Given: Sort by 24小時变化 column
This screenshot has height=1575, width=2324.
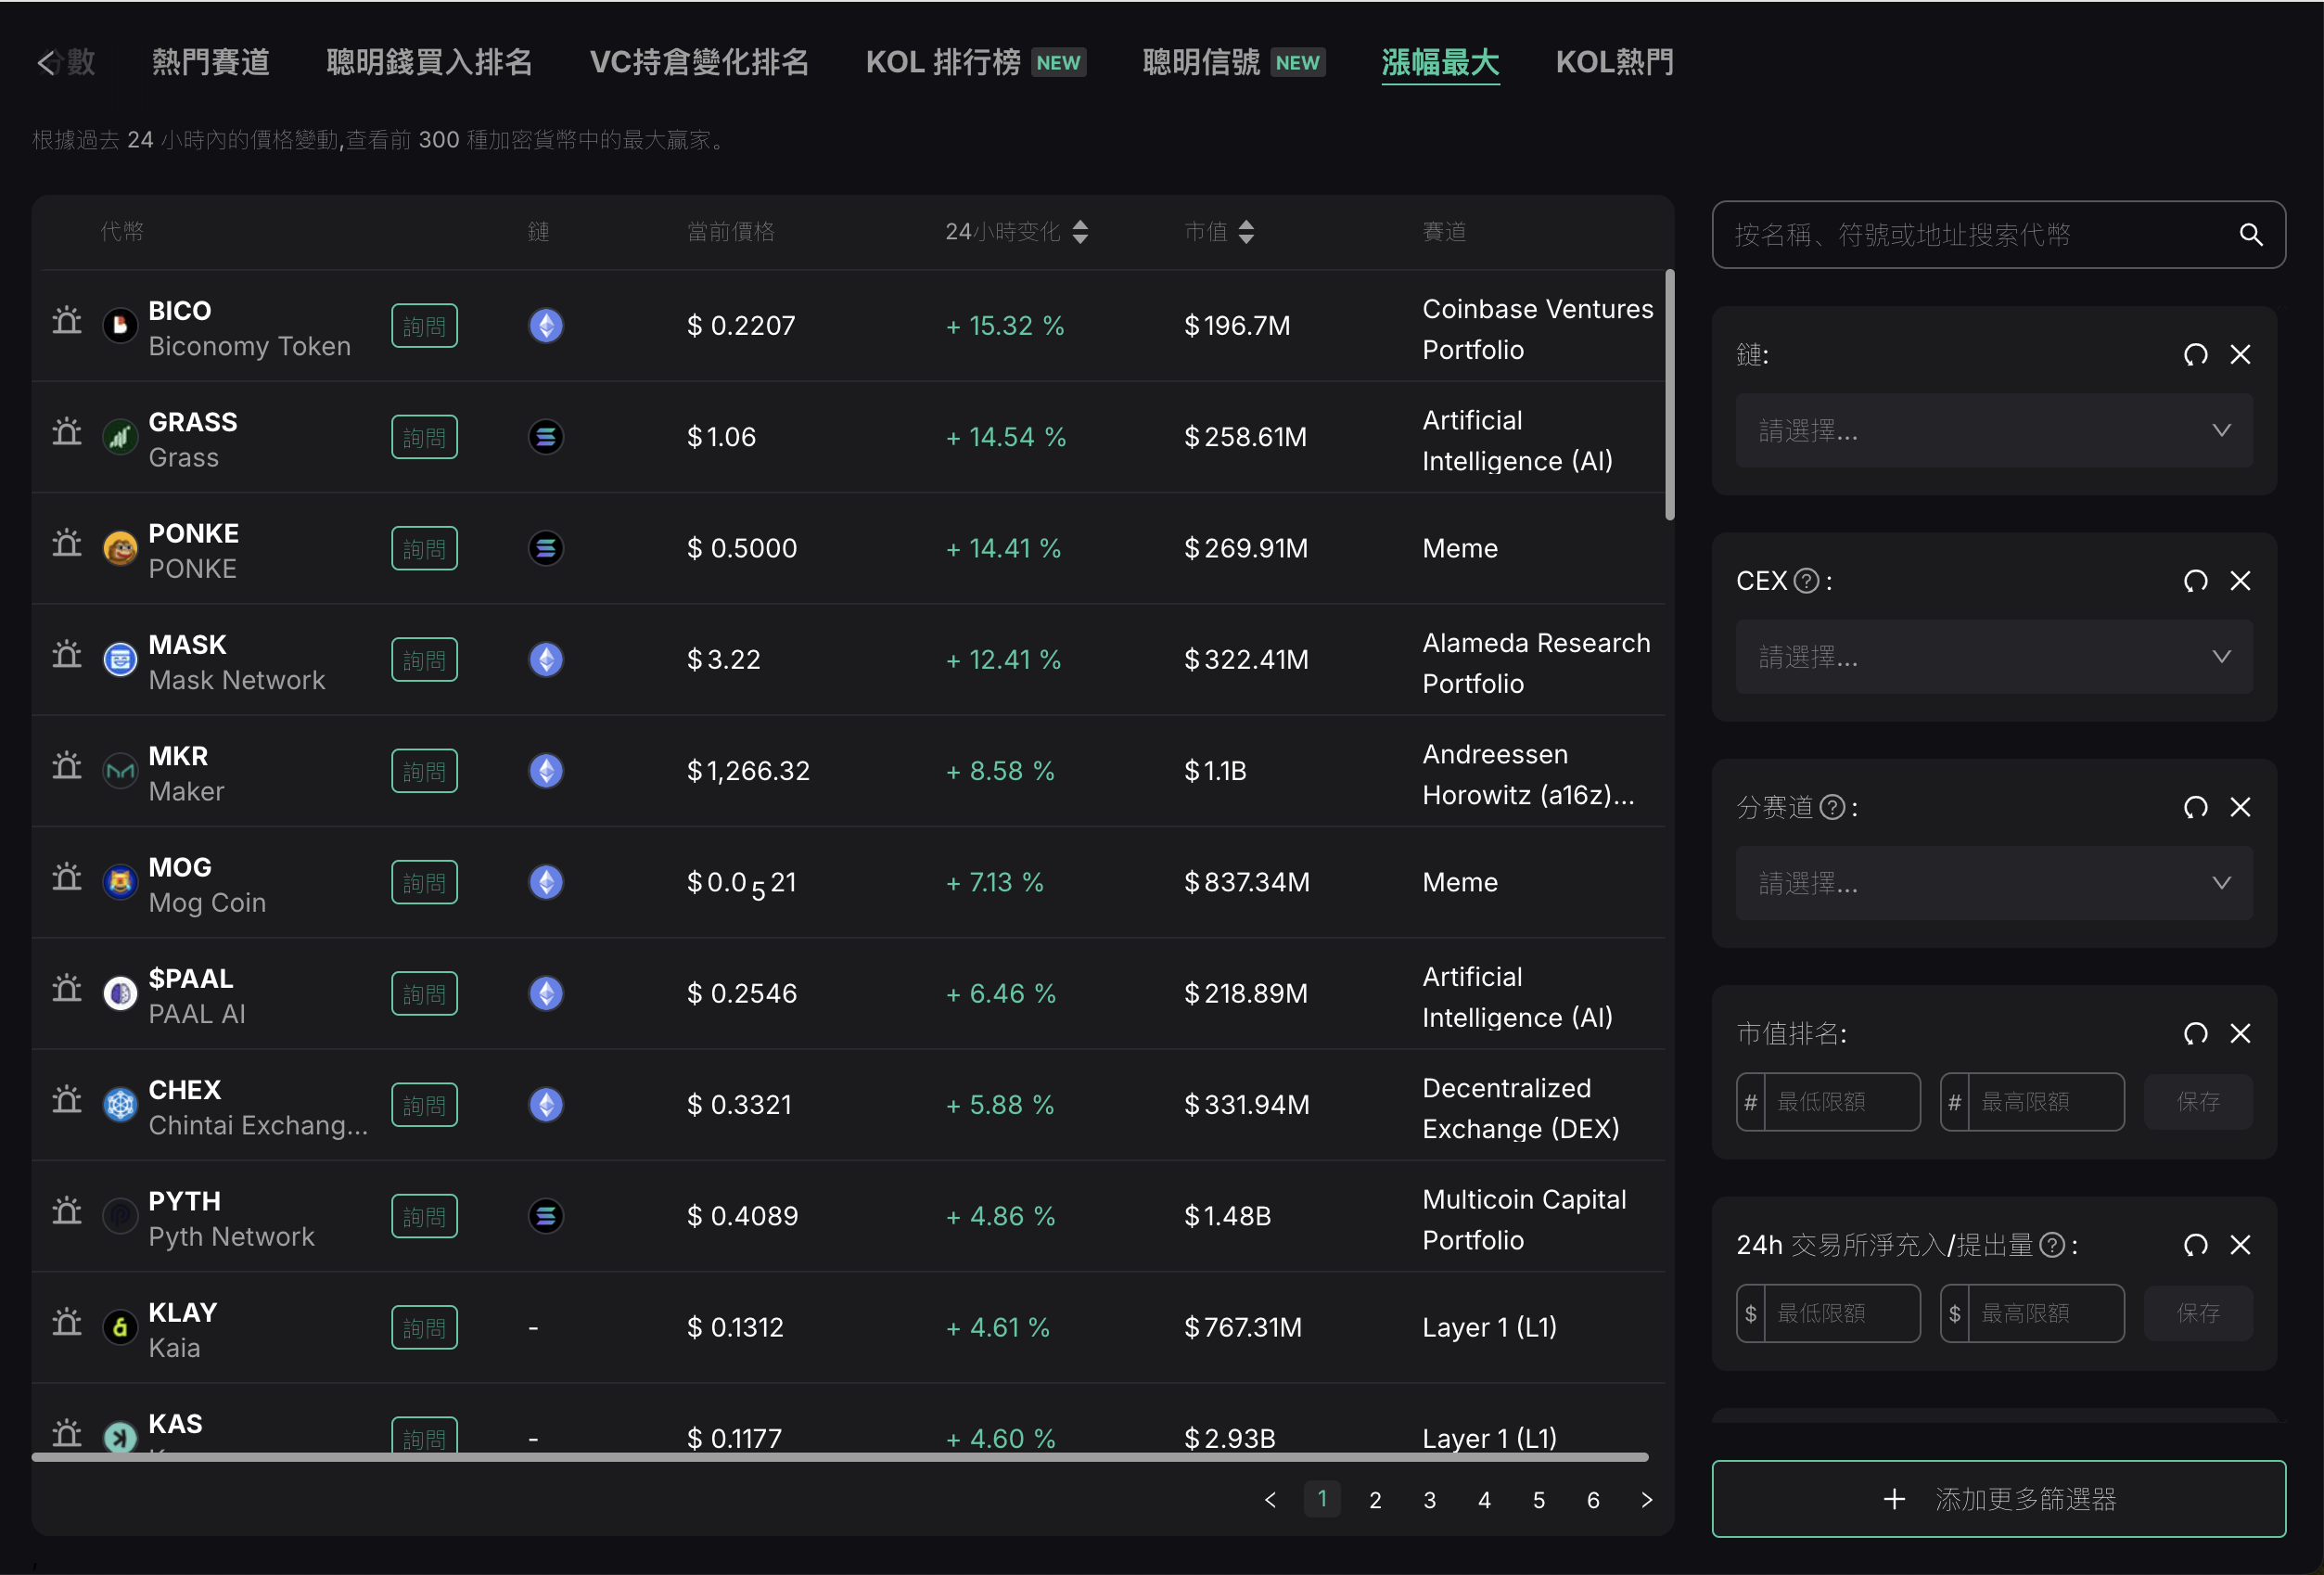Looking at the screenshot, I should tap(1080, 232).
